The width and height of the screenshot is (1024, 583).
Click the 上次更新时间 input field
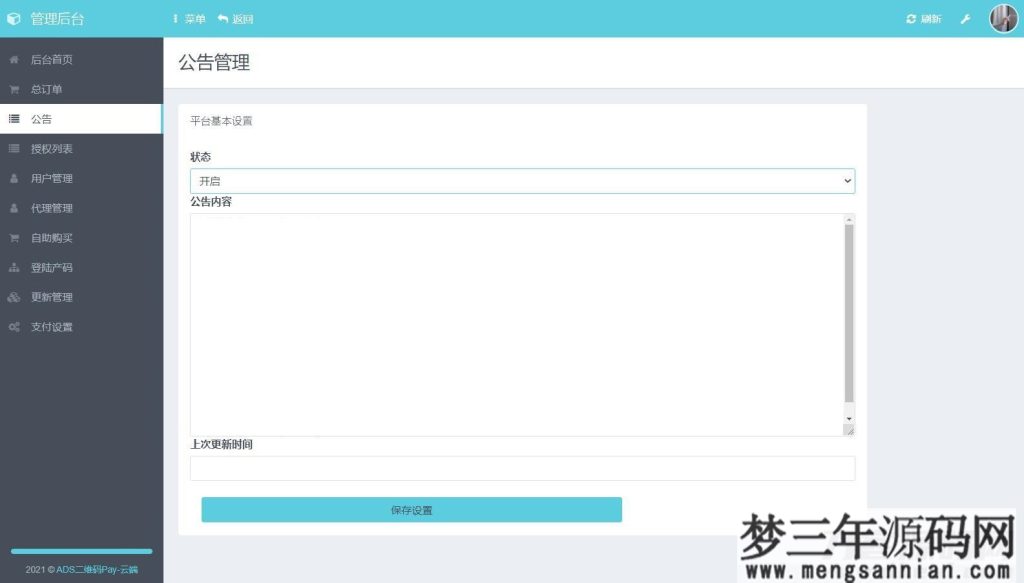pos(521,467)
